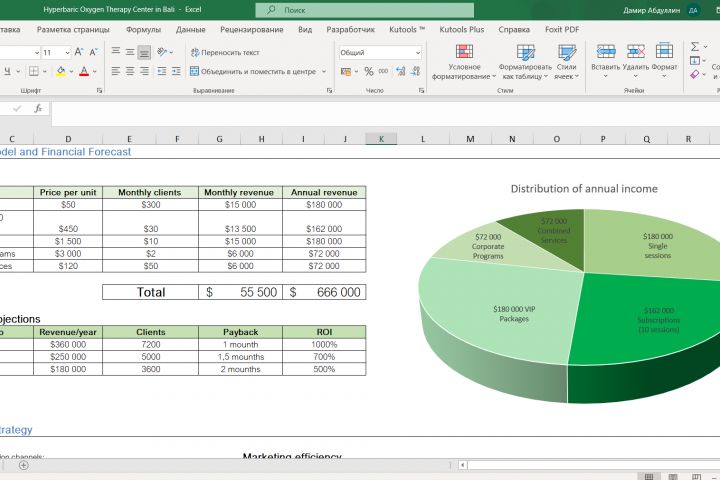Open Стили ячеек gallery
The height and width of the screenshot is (480, 720).
[566, 62]
